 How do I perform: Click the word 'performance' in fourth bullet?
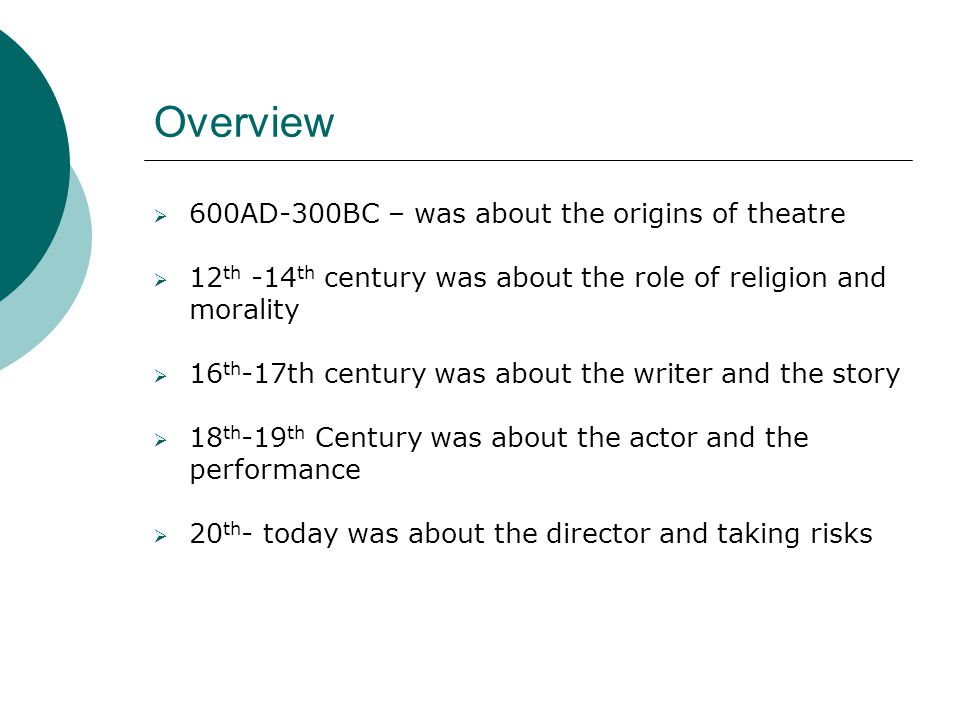(275, 471)
